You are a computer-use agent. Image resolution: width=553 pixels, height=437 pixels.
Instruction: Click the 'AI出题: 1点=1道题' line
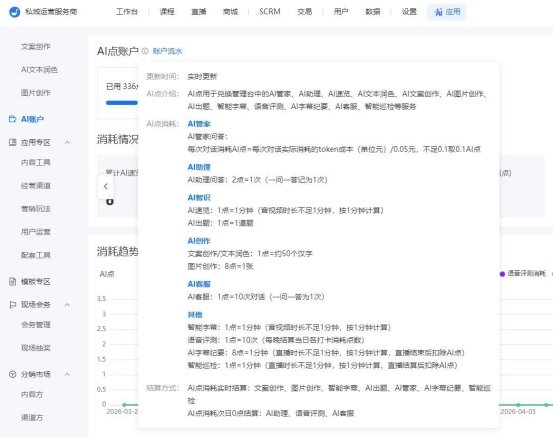(x=220, y=223)
